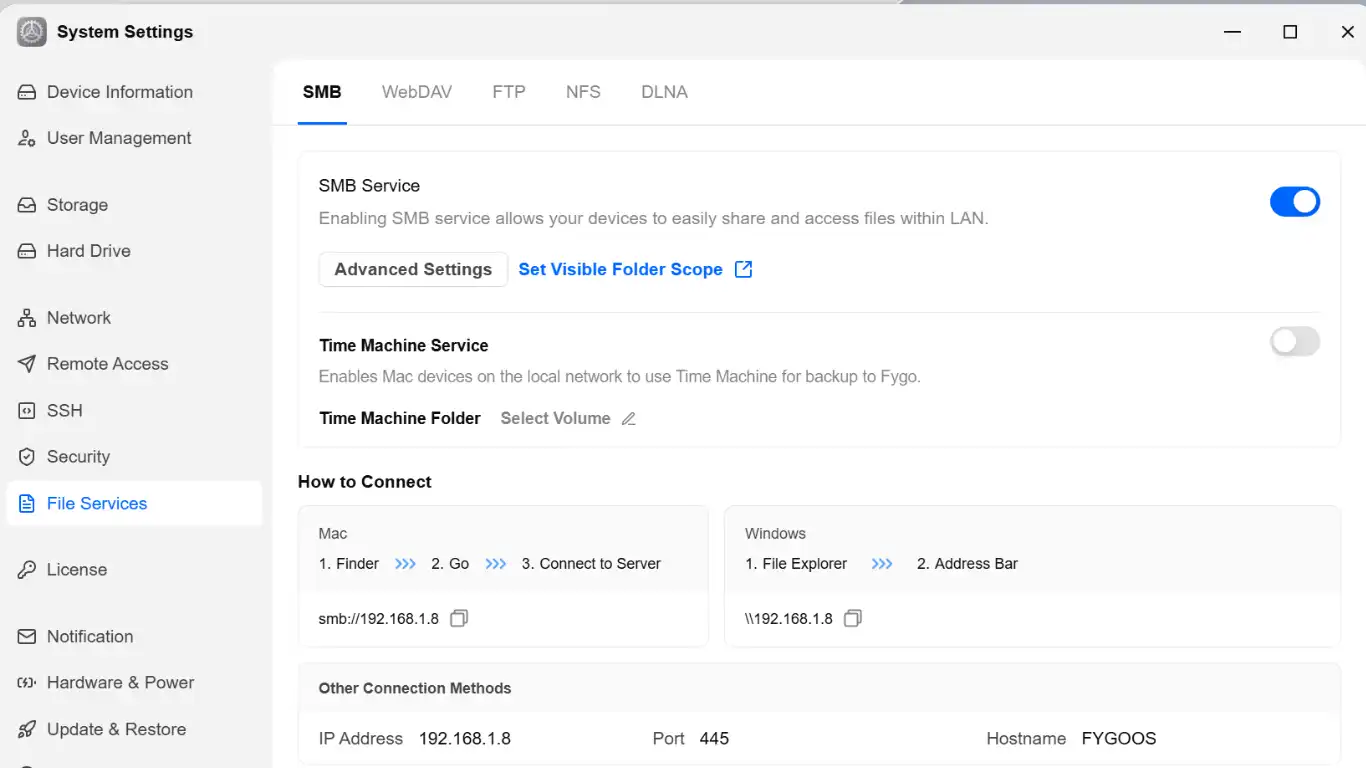Viewport: 1366px width, 768px height.
Task: Click the Other Connection Methods heading
Action: (x=415, y=689)
